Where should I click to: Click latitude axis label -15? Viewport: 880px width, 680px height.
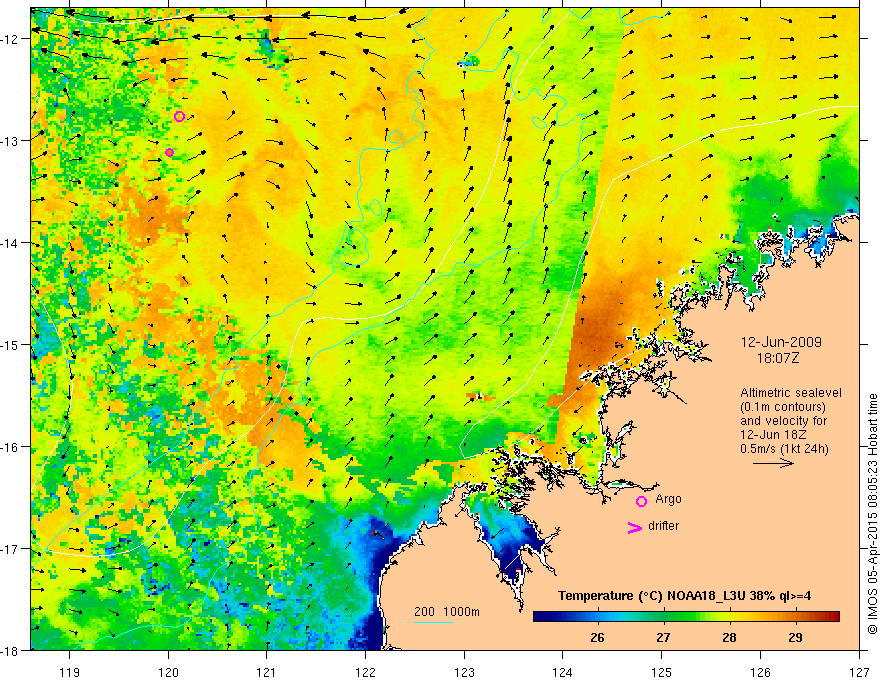coord(11,344)
